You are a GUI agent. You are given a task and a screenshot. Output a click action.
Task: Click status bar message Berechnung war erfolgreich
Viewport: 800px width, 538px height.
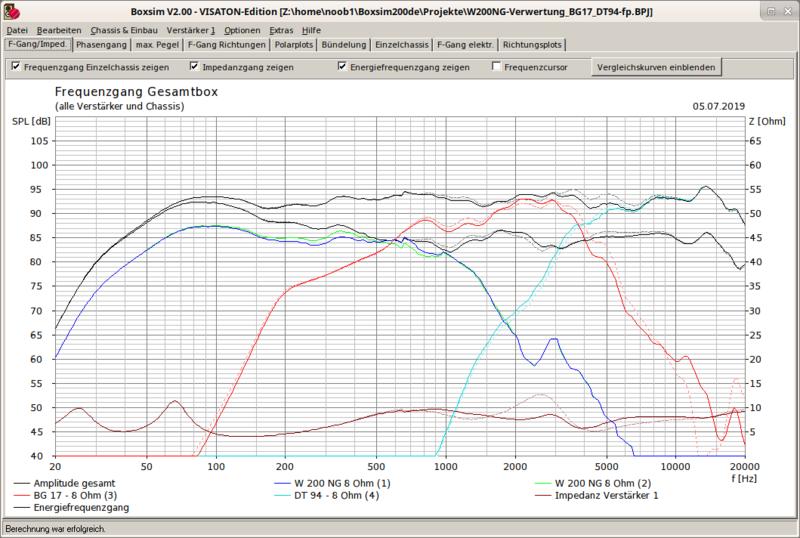(x=56, y=529)
